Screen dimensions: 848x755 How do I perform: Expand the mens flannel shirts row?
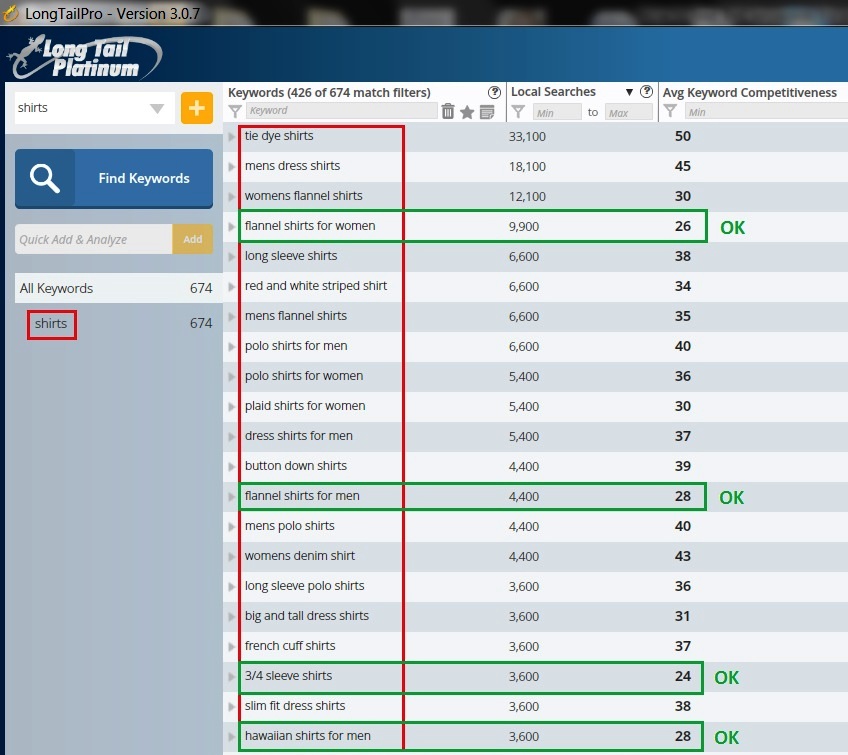(x=231, y=316)
